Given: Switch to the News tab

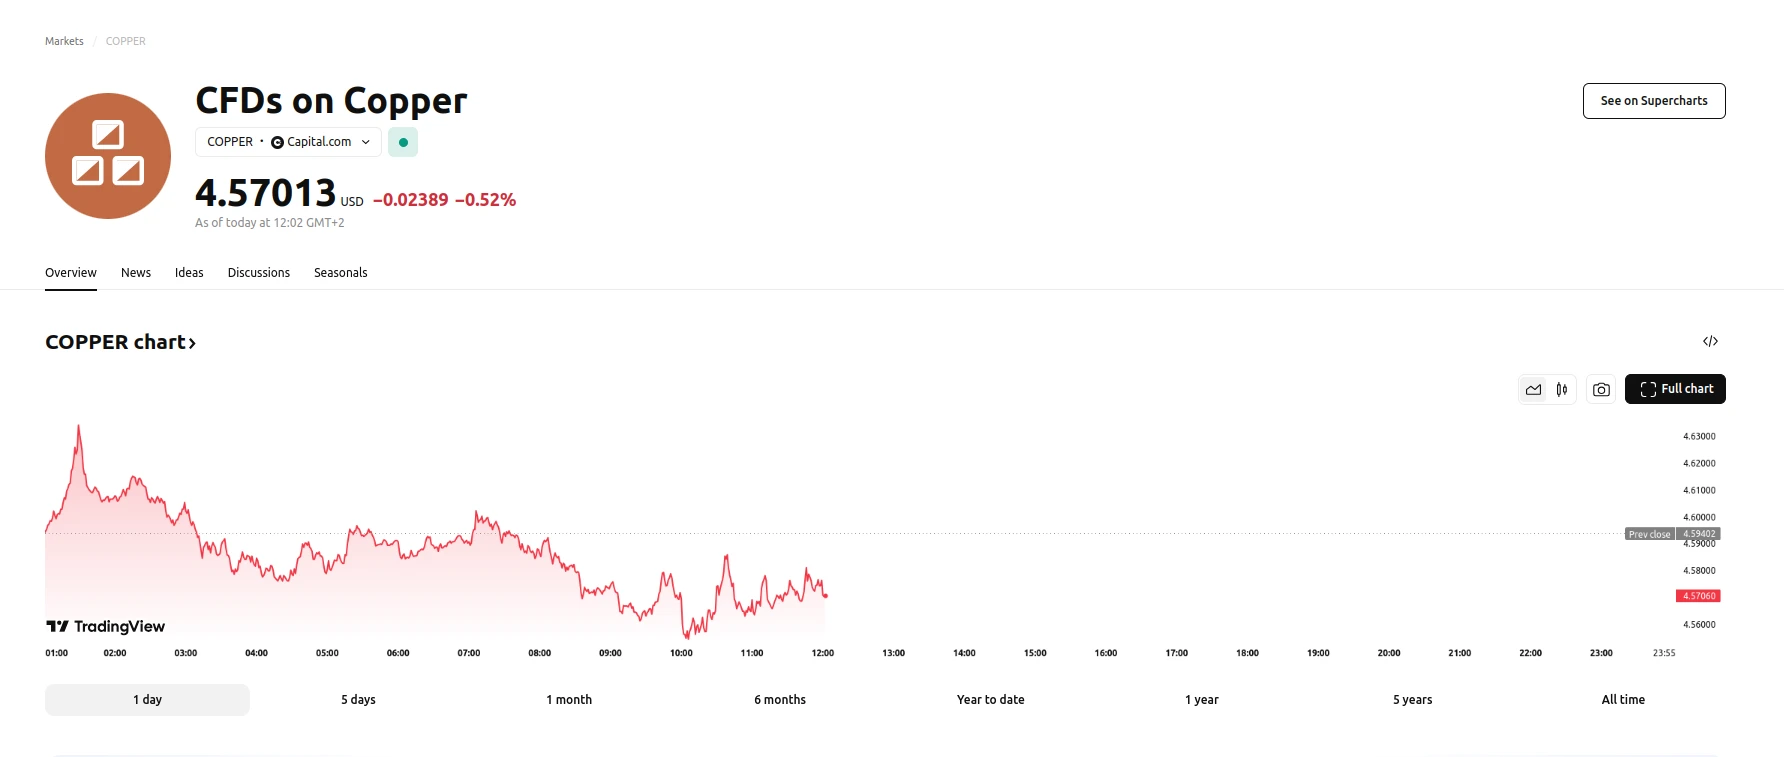Looking at the screenshot, I should (136, 273).
